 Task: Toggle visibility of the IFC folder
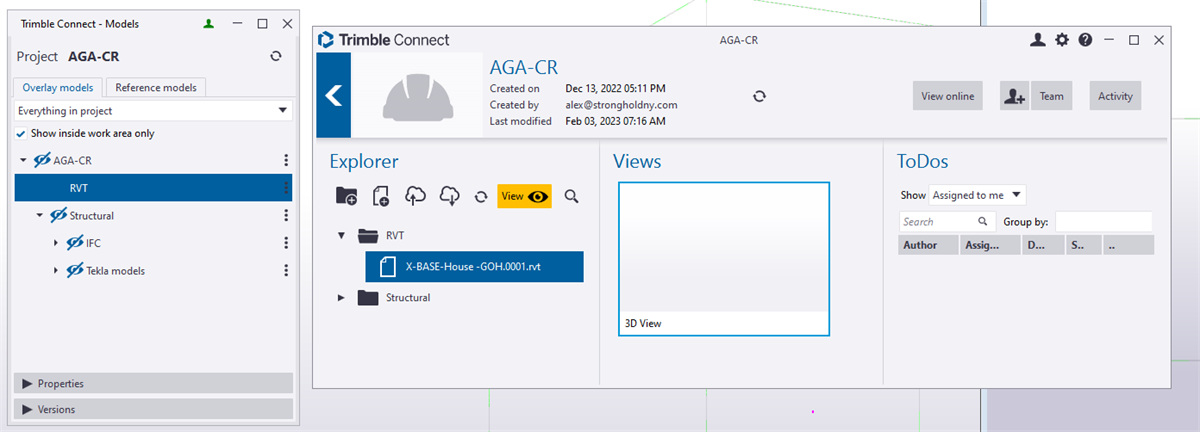point(75,243)
